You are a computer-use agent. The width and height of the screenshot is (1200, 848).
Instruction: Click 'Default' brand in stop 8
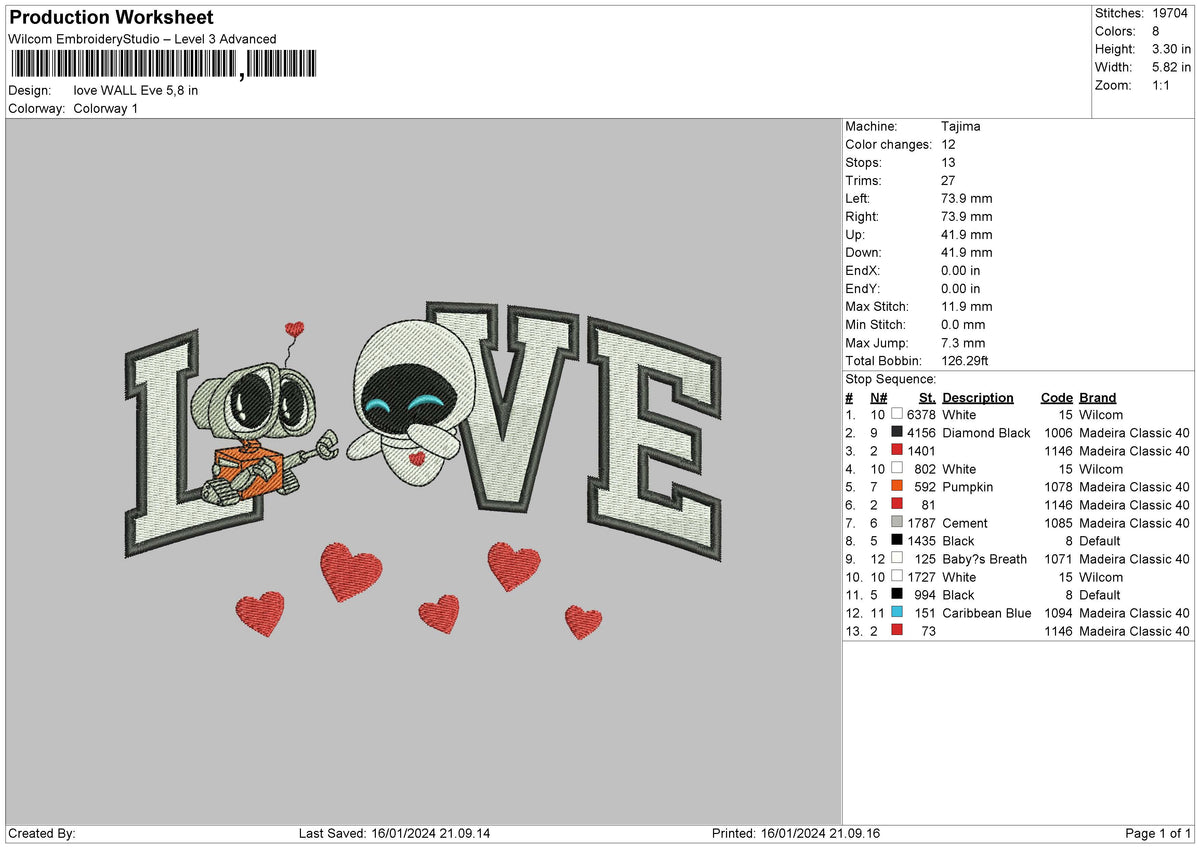pyautogui.click(x=1100, y=540)
